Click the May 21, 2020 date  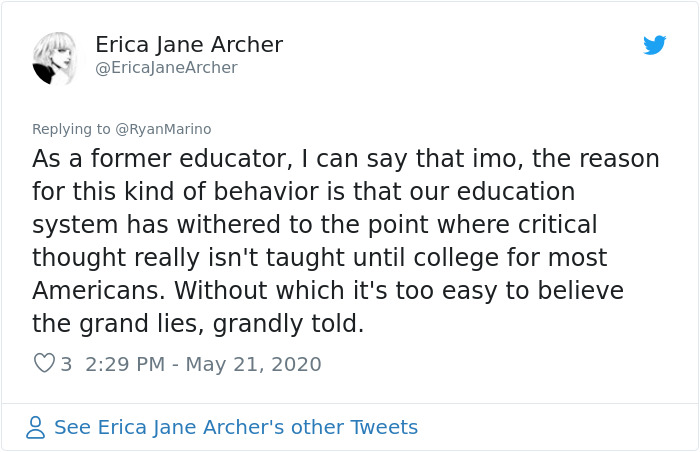click(x=253, y=364)
